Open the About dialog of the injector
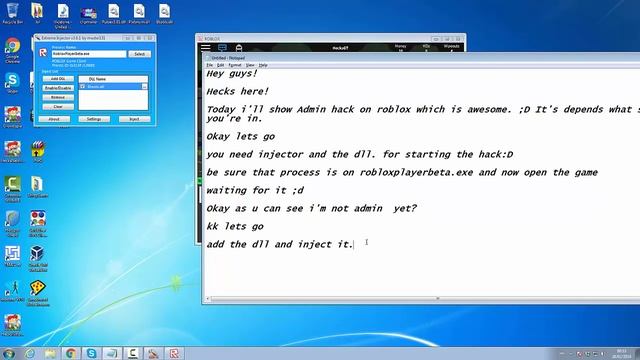Image resolution: width=640 pixels, height=360 pixels. [x=54, y=119]
